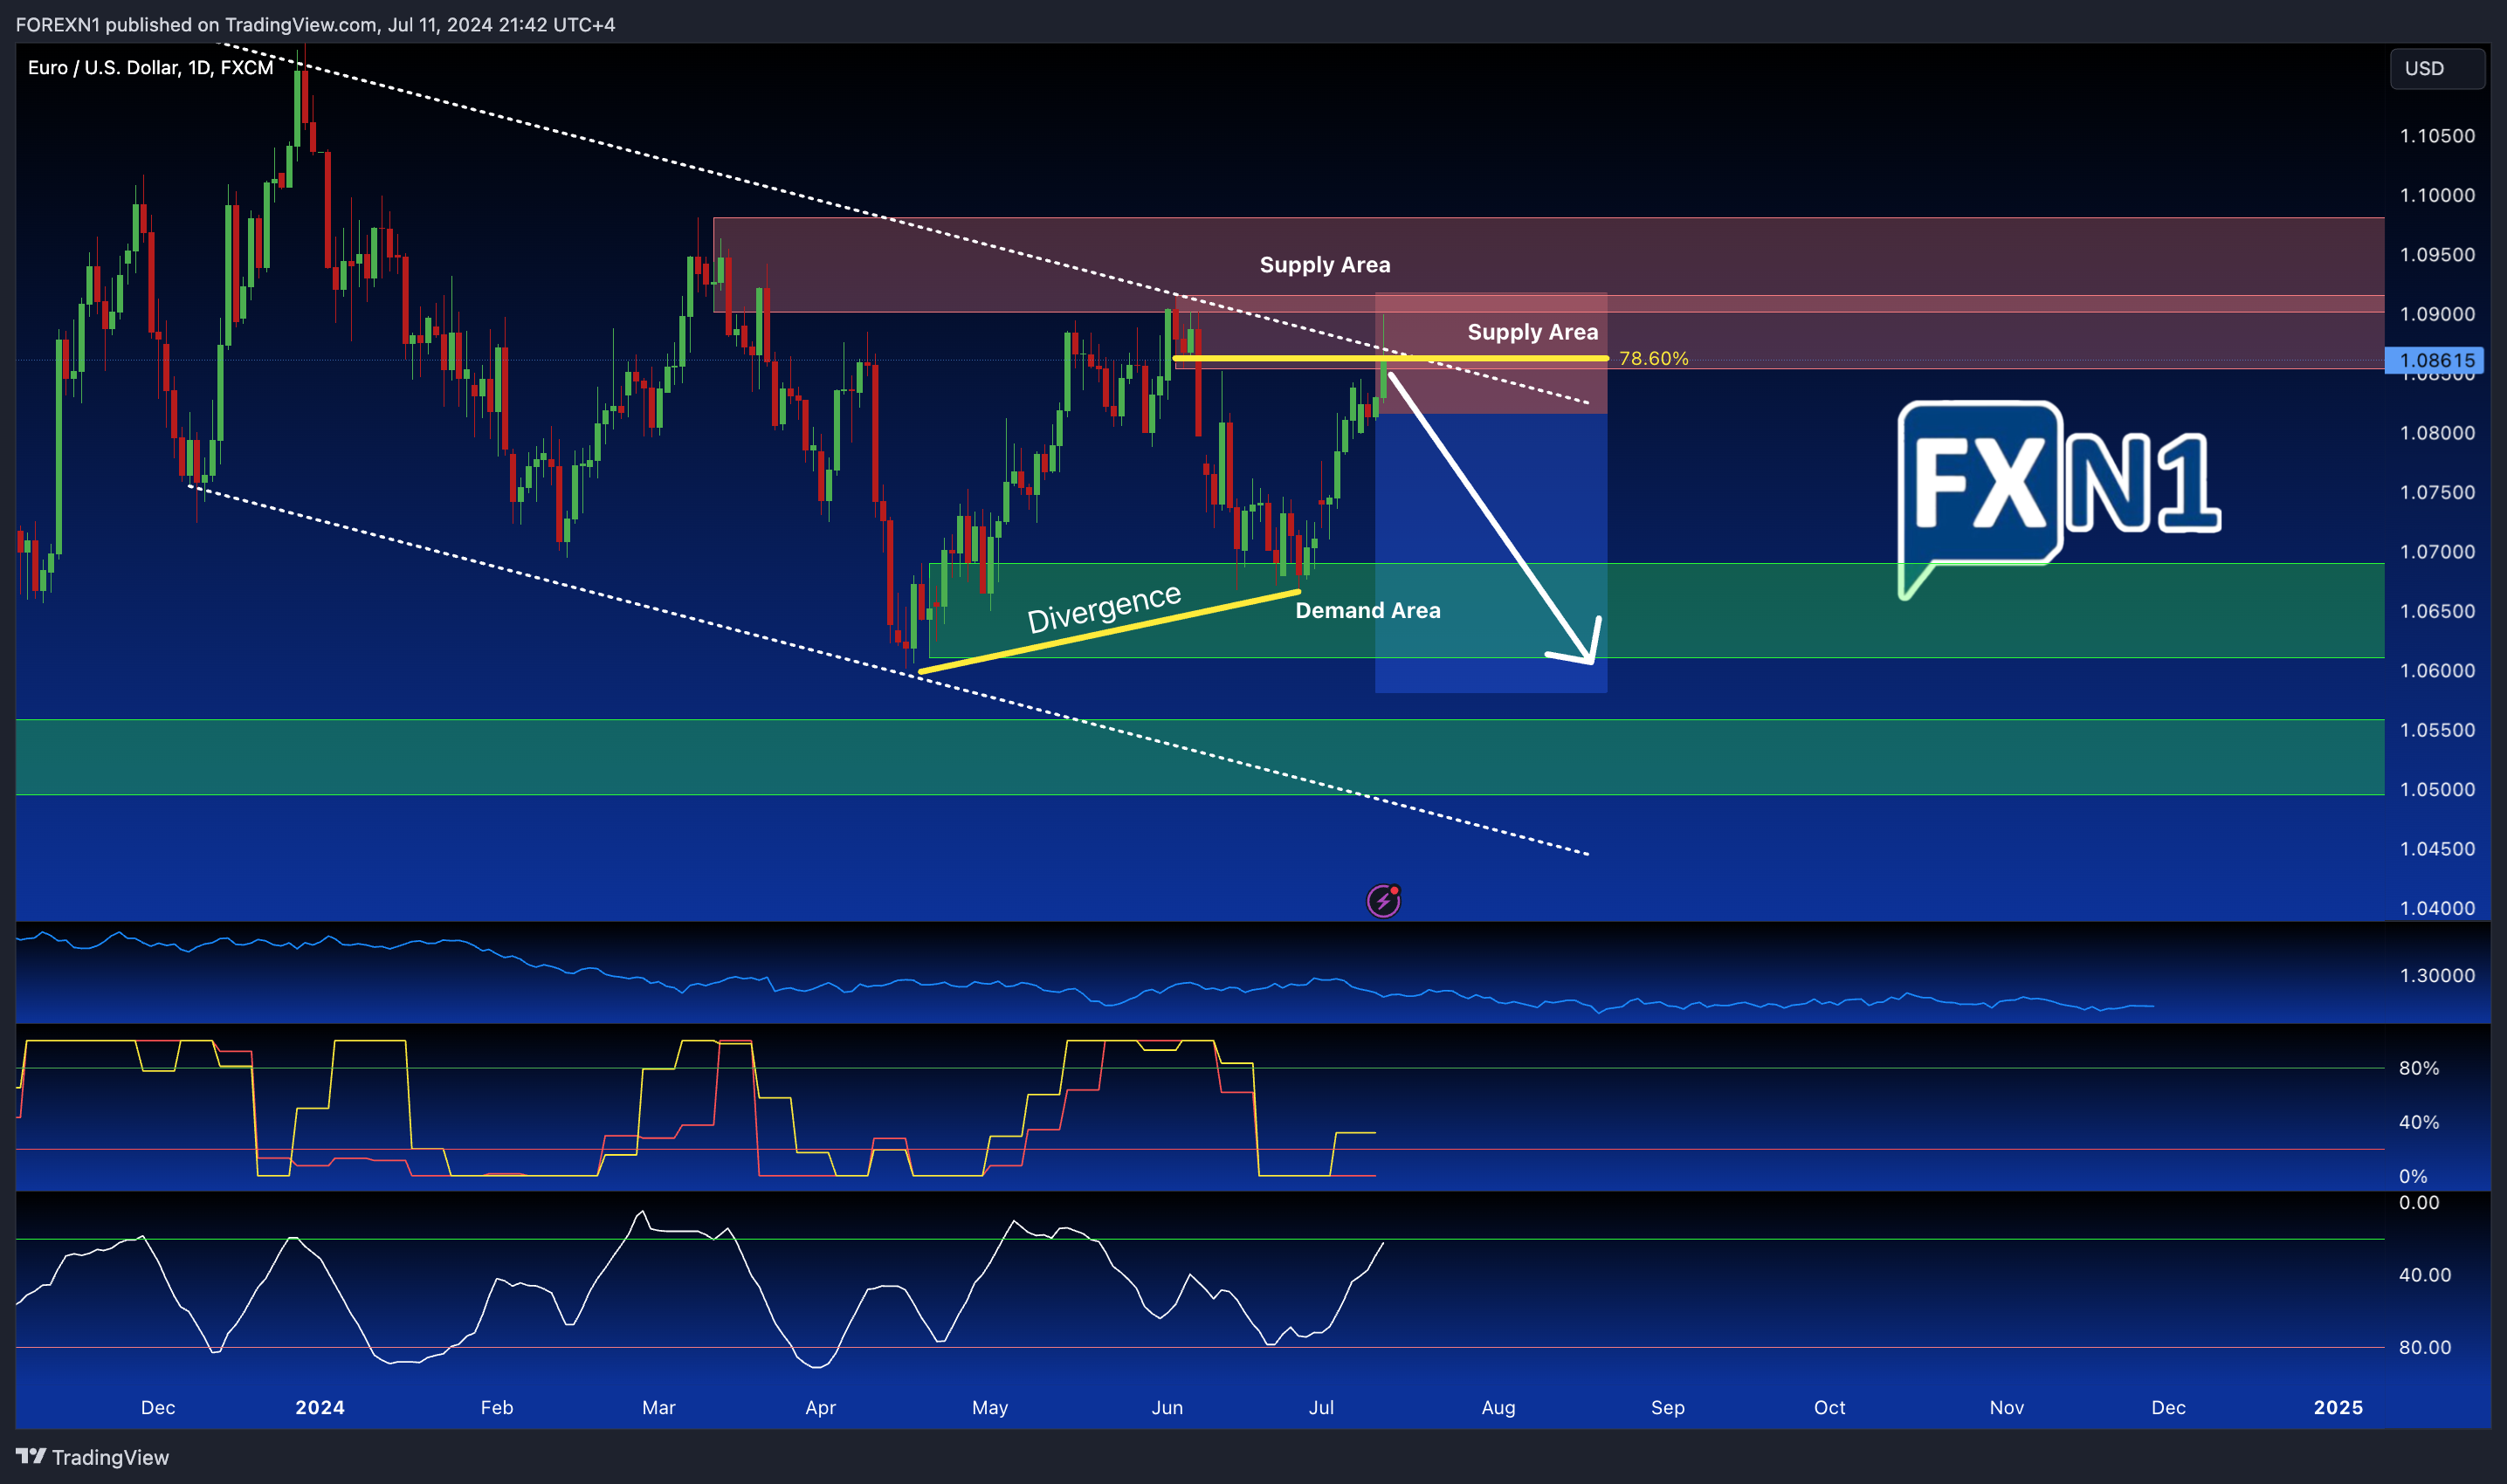This screenshot has height=1484, width=2507.
Task: Click the 80% oscillator axis label
Action: [x=2418, y=1068]
